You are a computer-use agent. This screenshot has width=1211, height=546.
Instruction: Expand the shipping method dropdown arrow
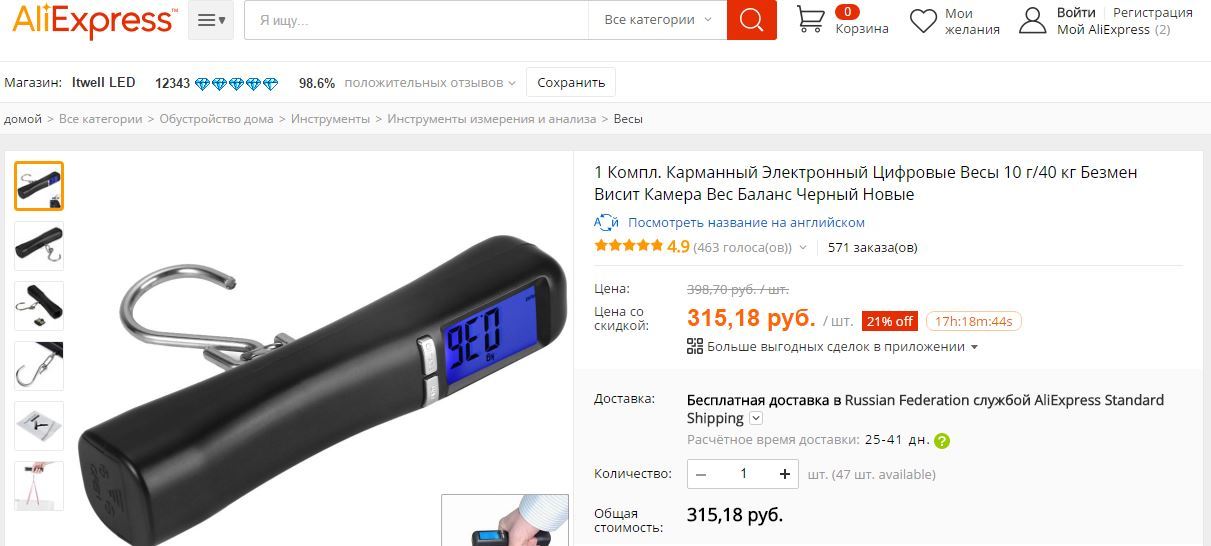pos(756,418)
